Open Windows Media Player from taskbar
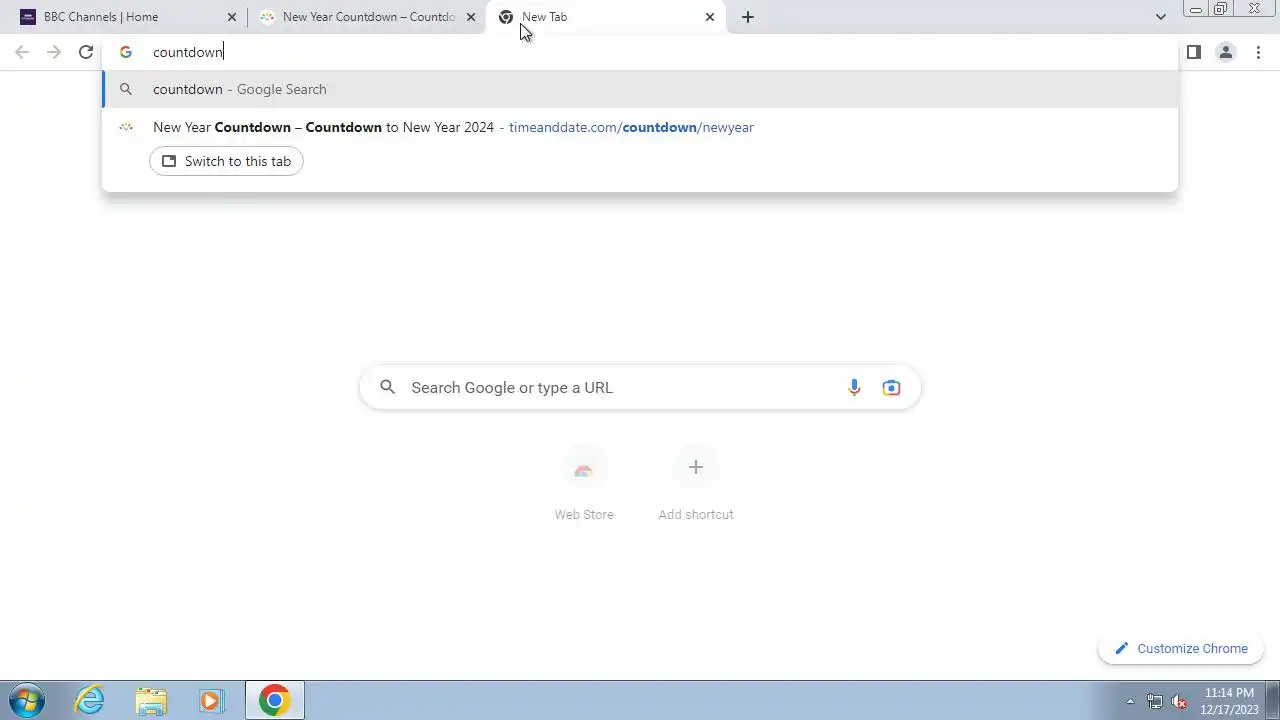 pos(210,700)
